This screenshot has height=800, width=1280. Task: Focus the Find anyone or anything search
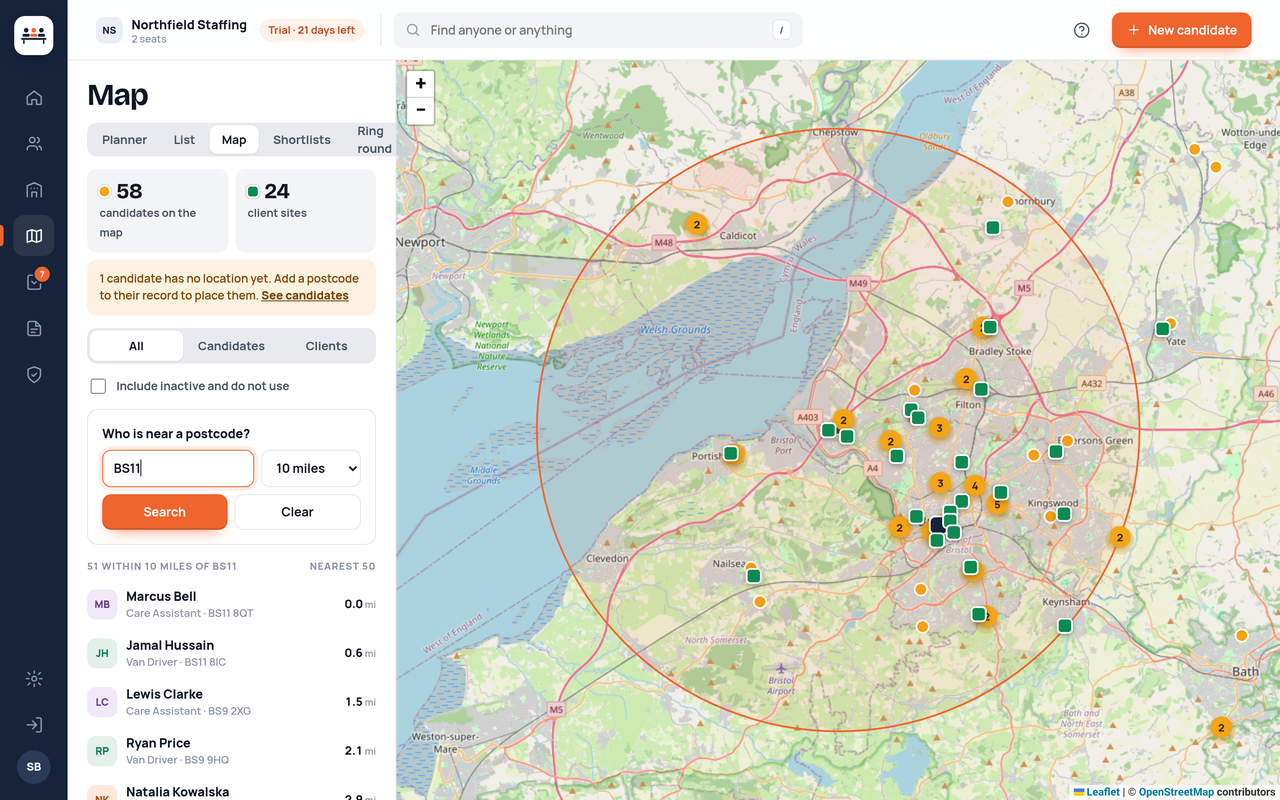598,30
